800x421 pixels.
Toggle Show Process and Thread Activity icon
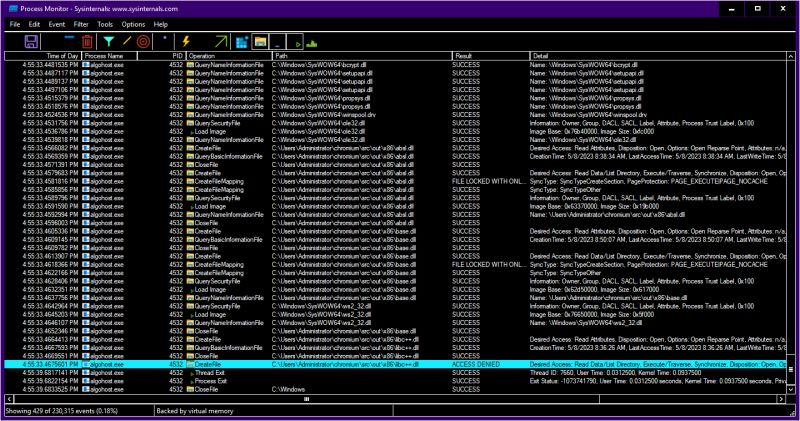[x=295, y=42]
